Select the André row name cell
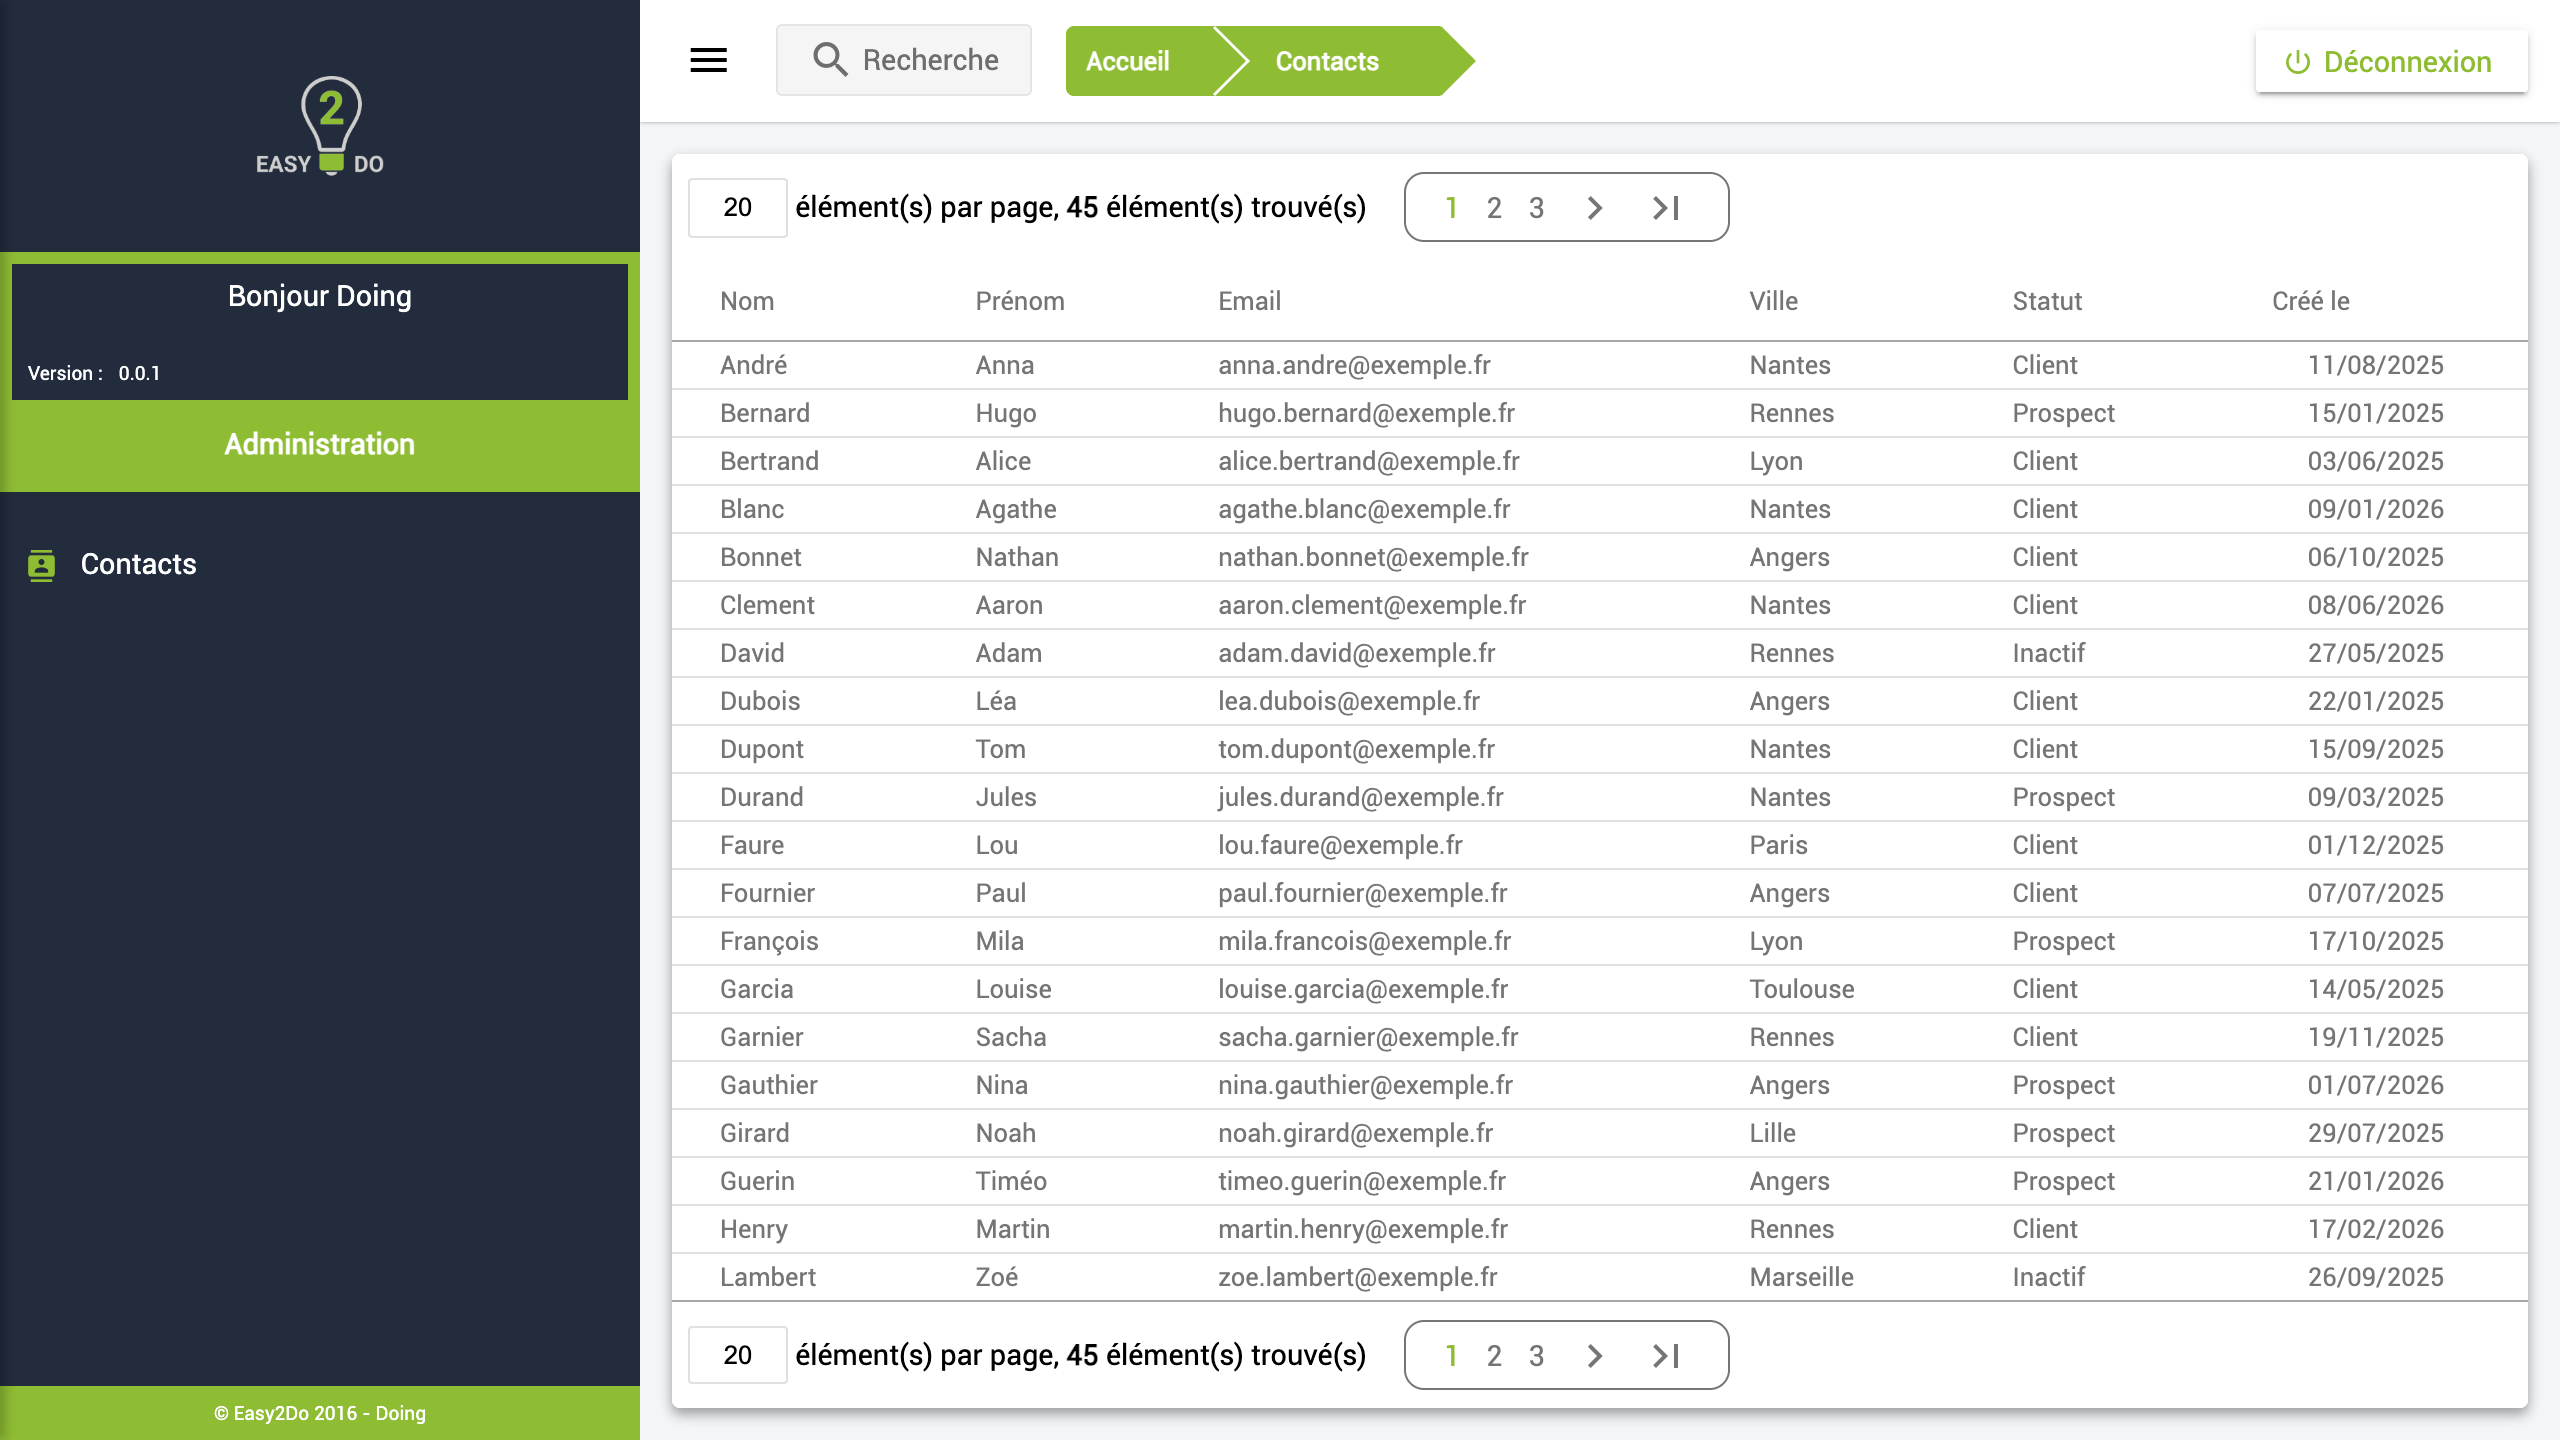The width and height of the screenshot is (2560, 1440). 753,365
